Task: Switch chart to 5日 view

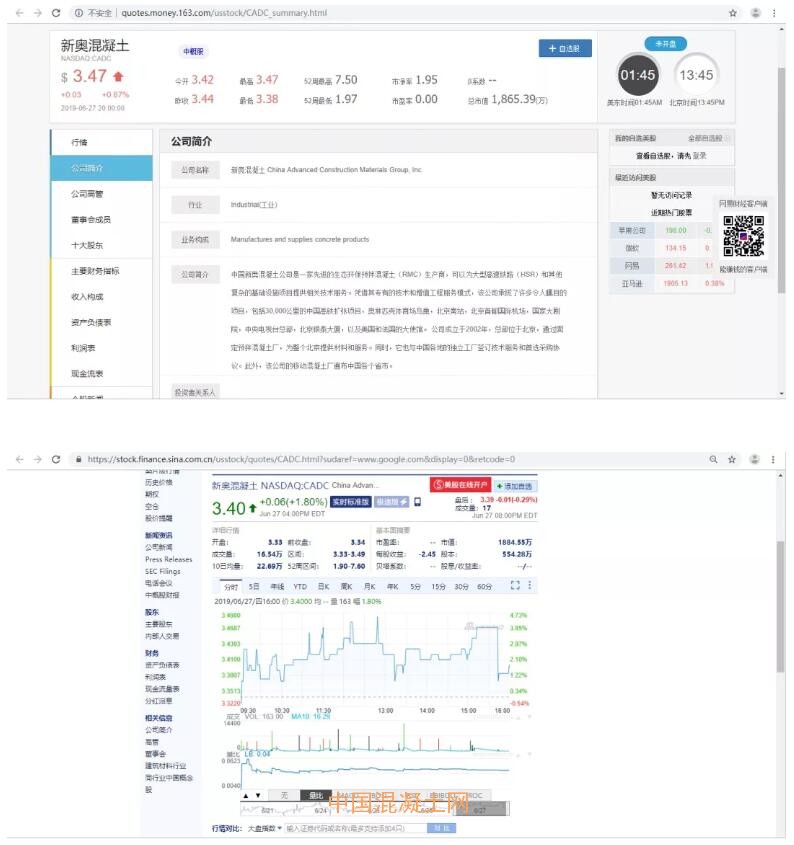Action: point(254,586)
